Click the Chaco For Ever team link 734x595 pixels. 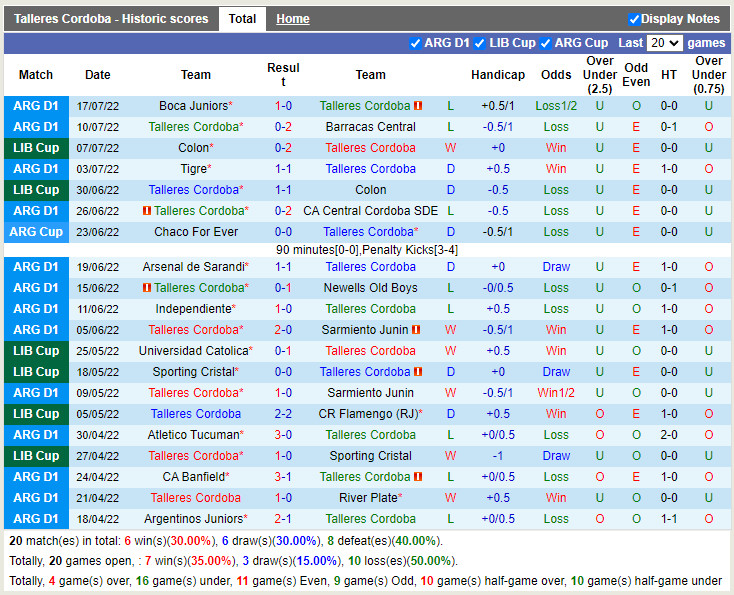pyautogui.click(x=196, y=232)
